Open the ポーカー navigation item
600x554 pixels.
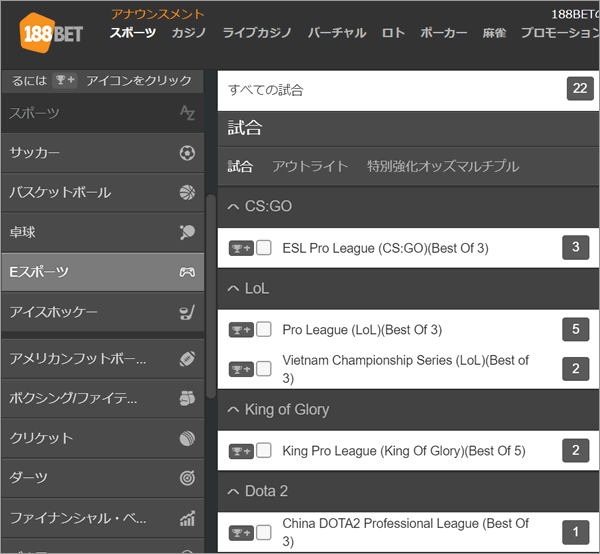(x=443, y=33)
